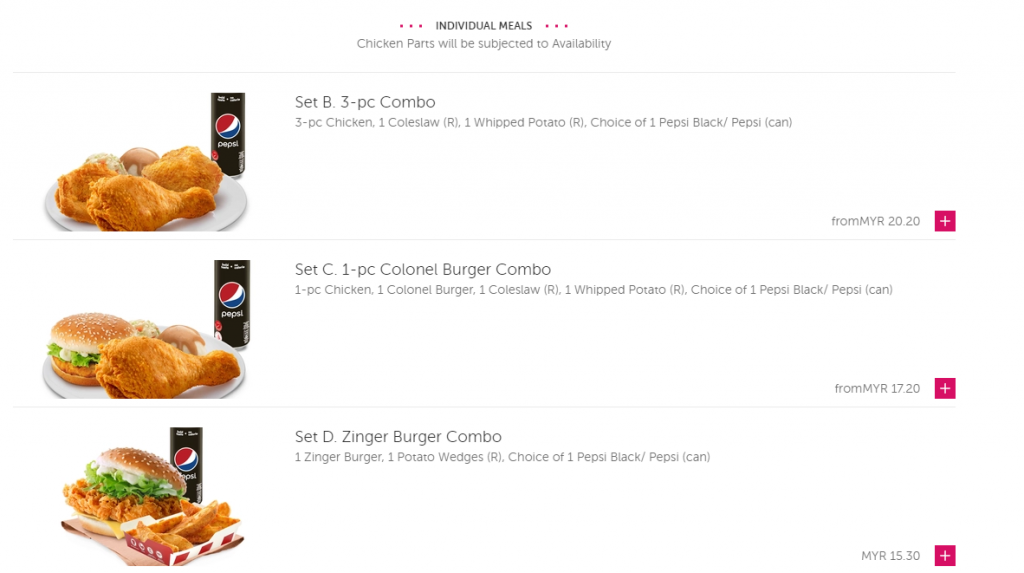Click the Chicken Parts availability notice

(484, 44)
